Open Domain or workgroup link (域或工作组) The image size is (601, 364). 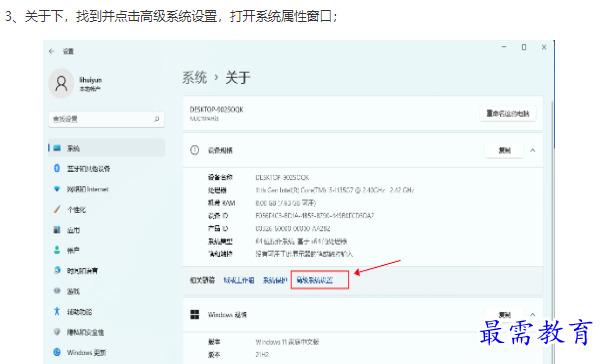[239, 280]
